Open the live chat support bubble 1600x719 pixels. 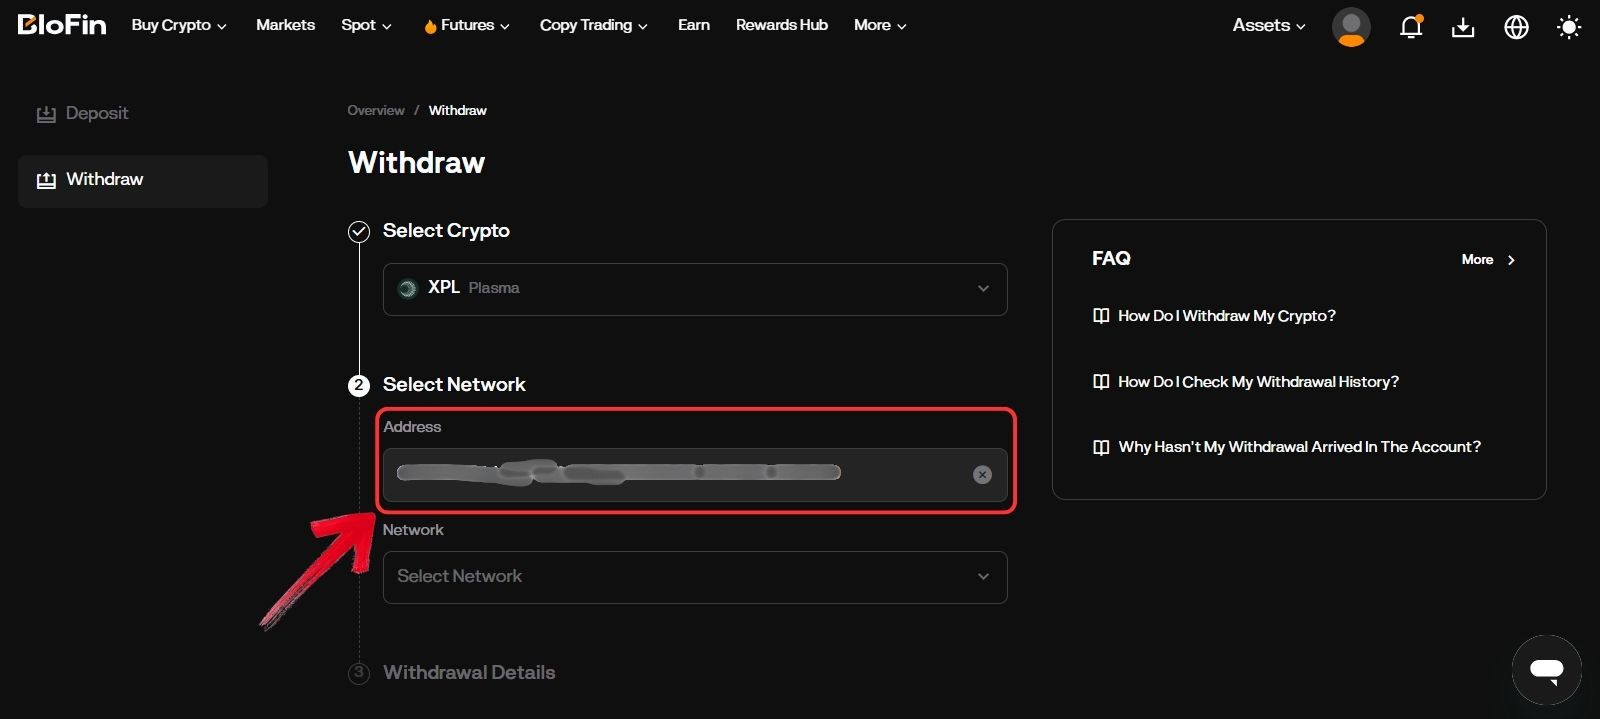pos(1546,670)
